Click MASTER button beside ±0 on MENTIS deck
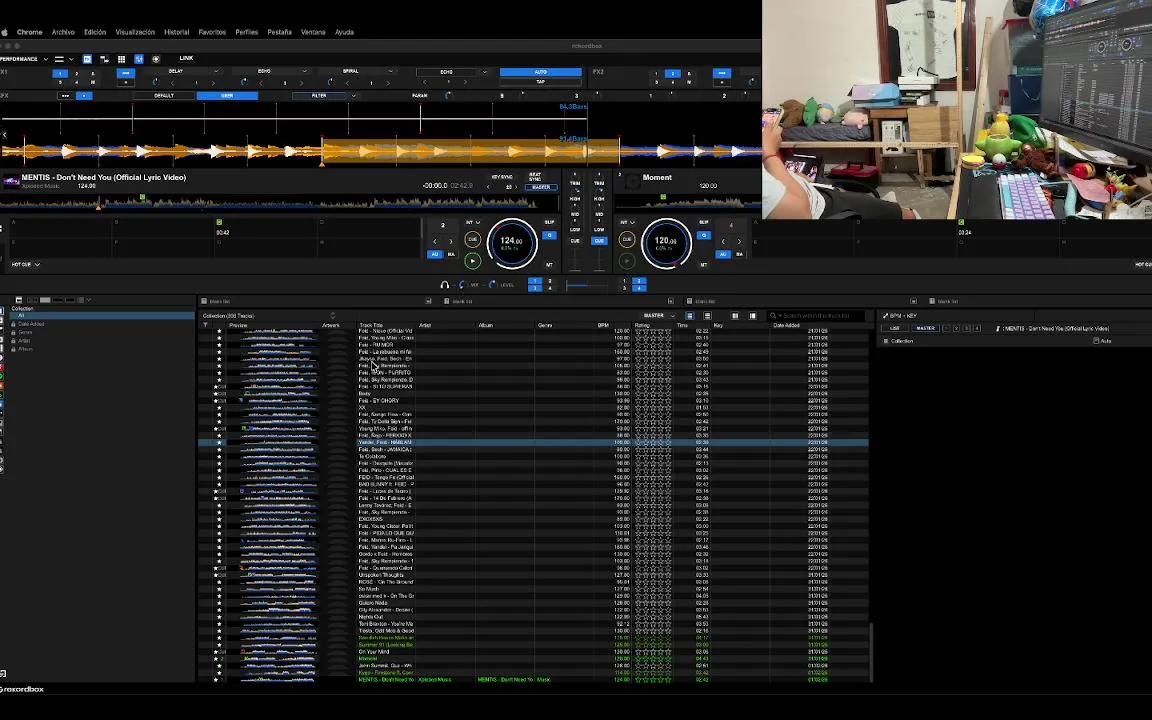The image size is (1152, 720). click(x=541, y=187)
